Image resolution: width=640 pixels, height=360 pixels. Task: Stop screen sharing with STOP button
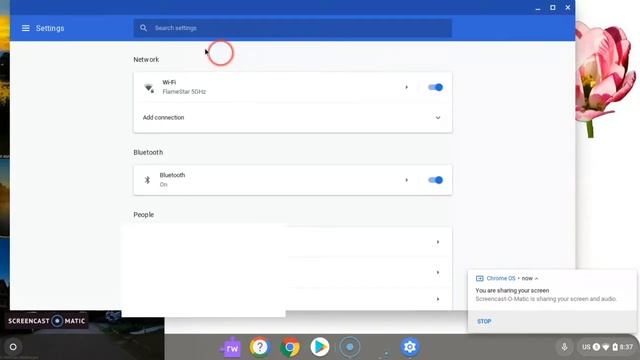pos(484,321)
